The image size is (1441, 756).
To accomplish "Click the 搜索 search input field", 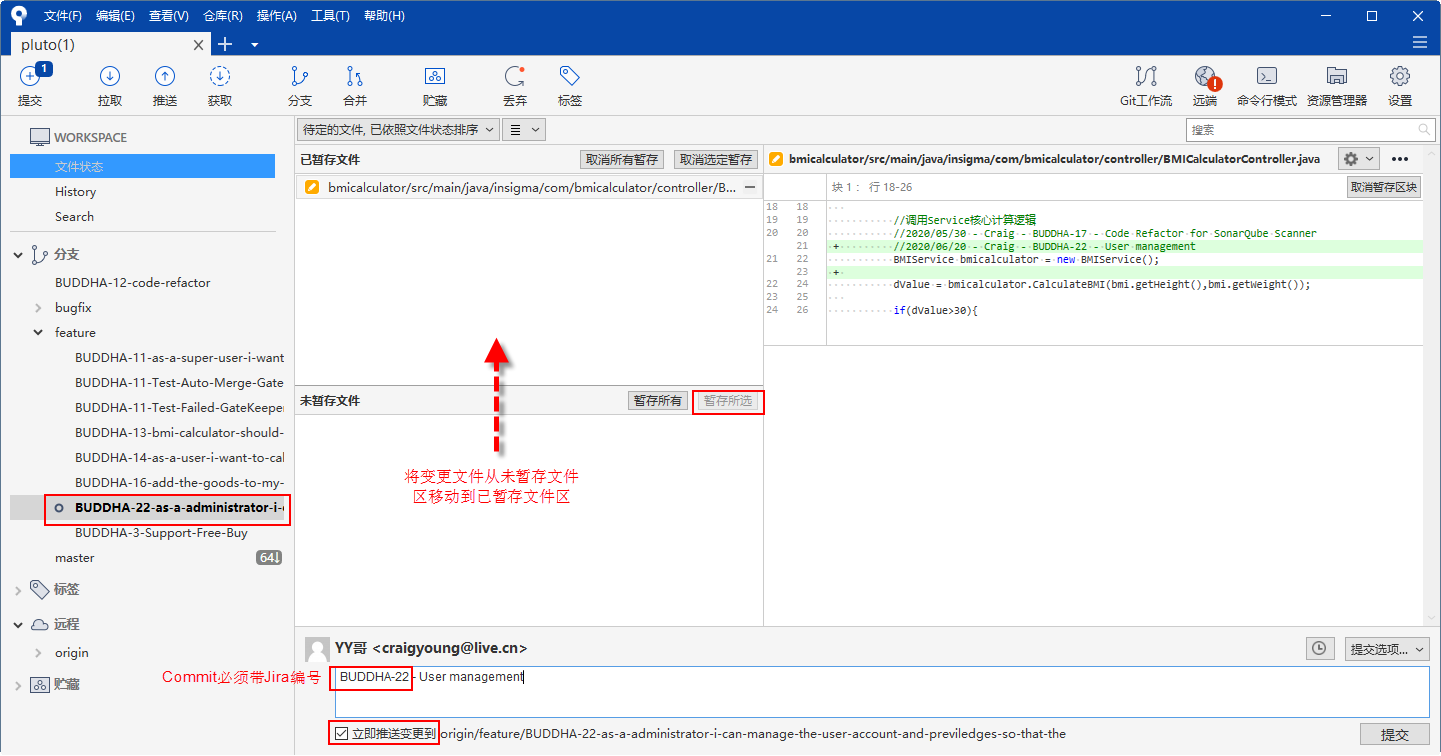I will coord(1300,130).
